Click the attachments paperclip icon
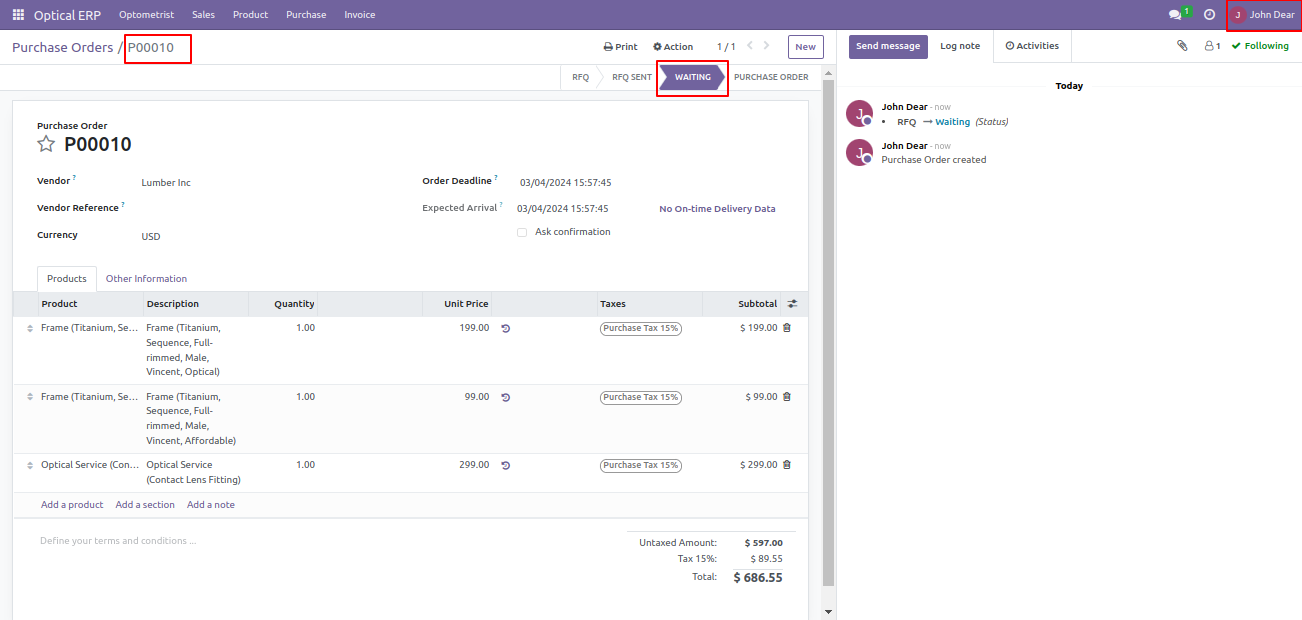This screenshot has width=1302, height=620. pyautogui.click(x=1182, y=46)
